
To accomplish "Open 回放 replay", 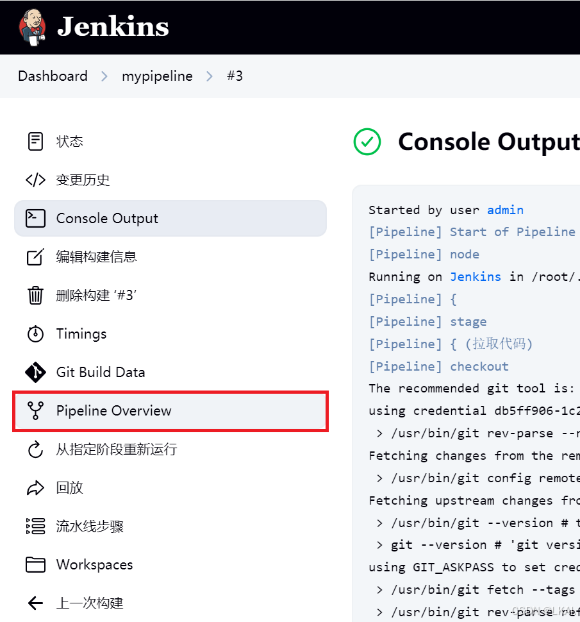I will click(171, 488).
